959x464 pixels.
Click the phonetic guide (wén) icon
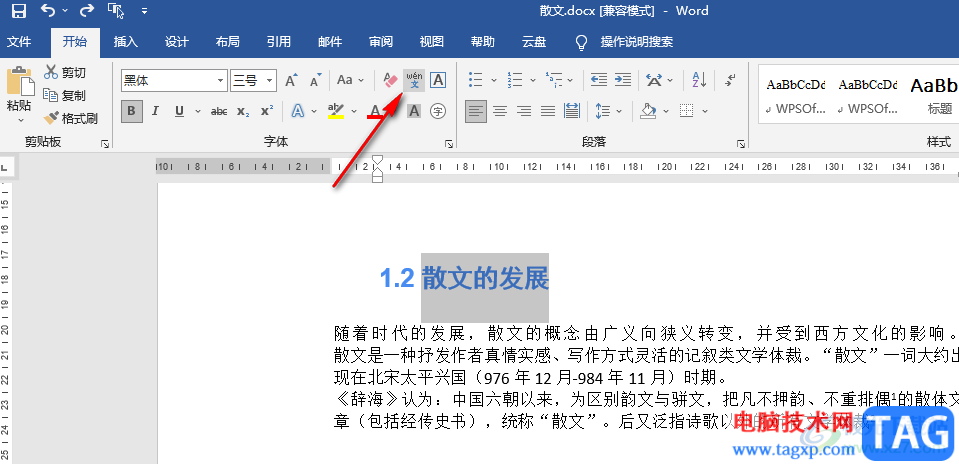414,80
